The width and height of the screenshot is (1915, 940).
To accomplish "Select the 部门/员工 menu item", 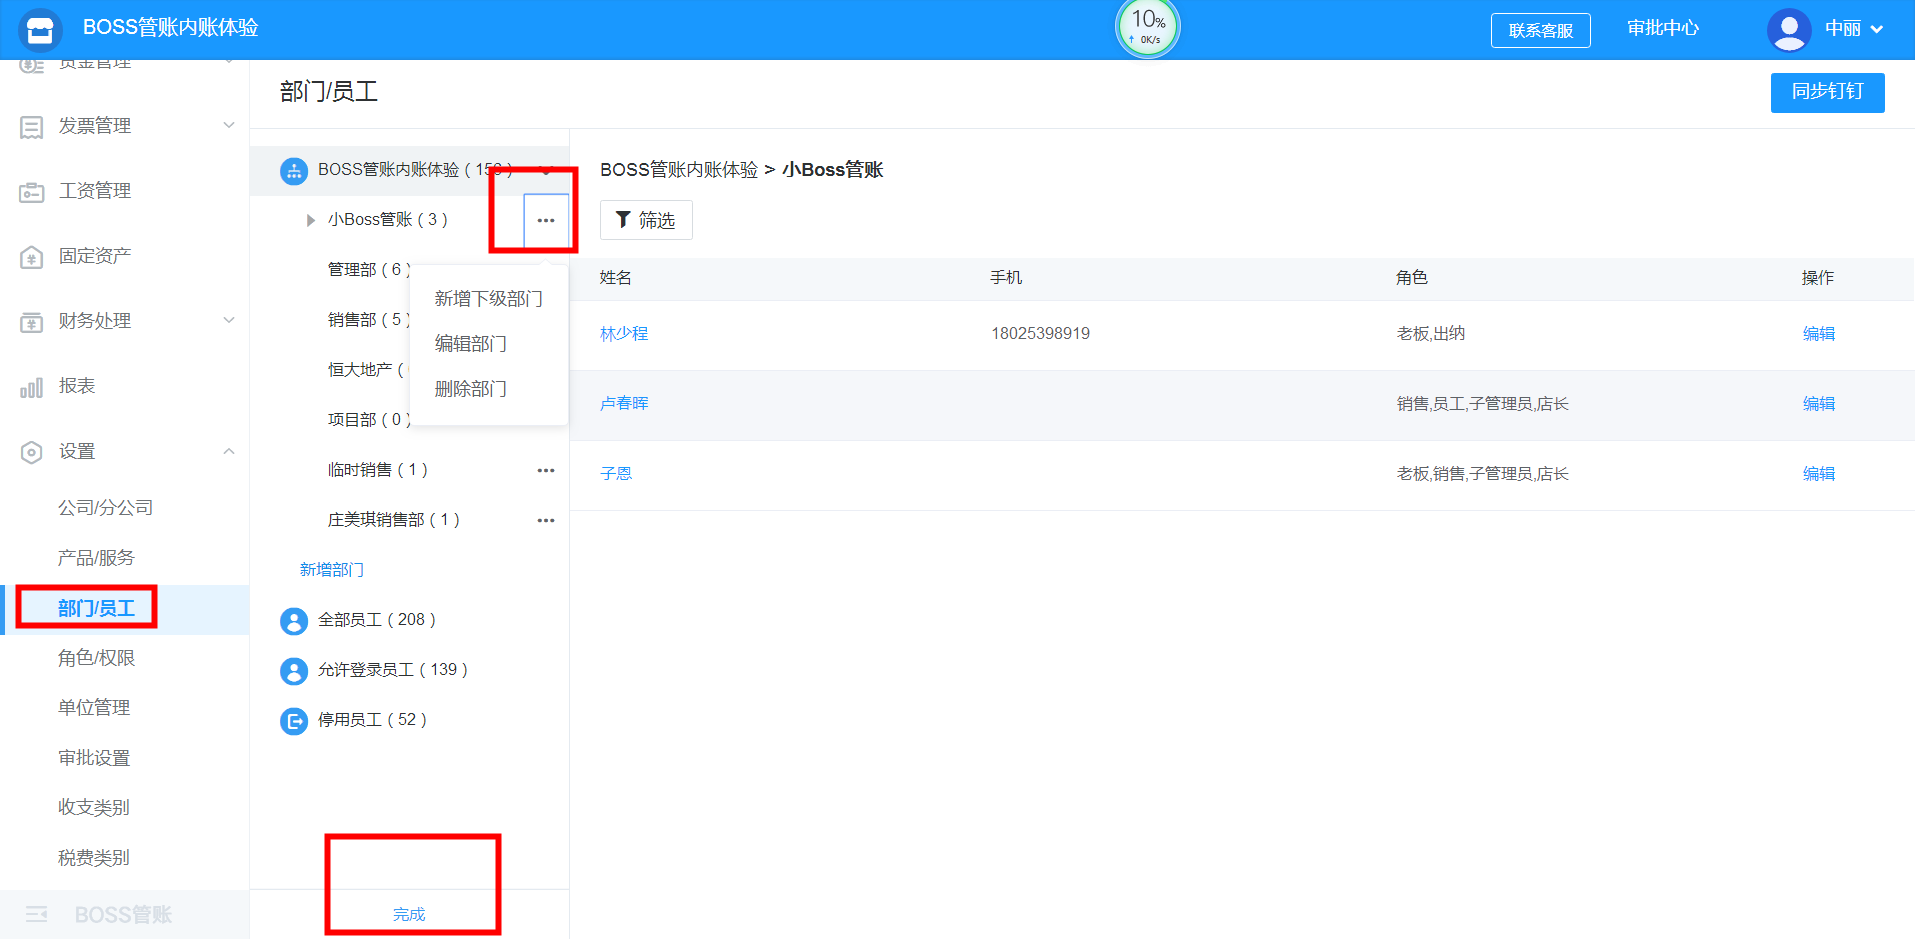I will coord(96,608).
